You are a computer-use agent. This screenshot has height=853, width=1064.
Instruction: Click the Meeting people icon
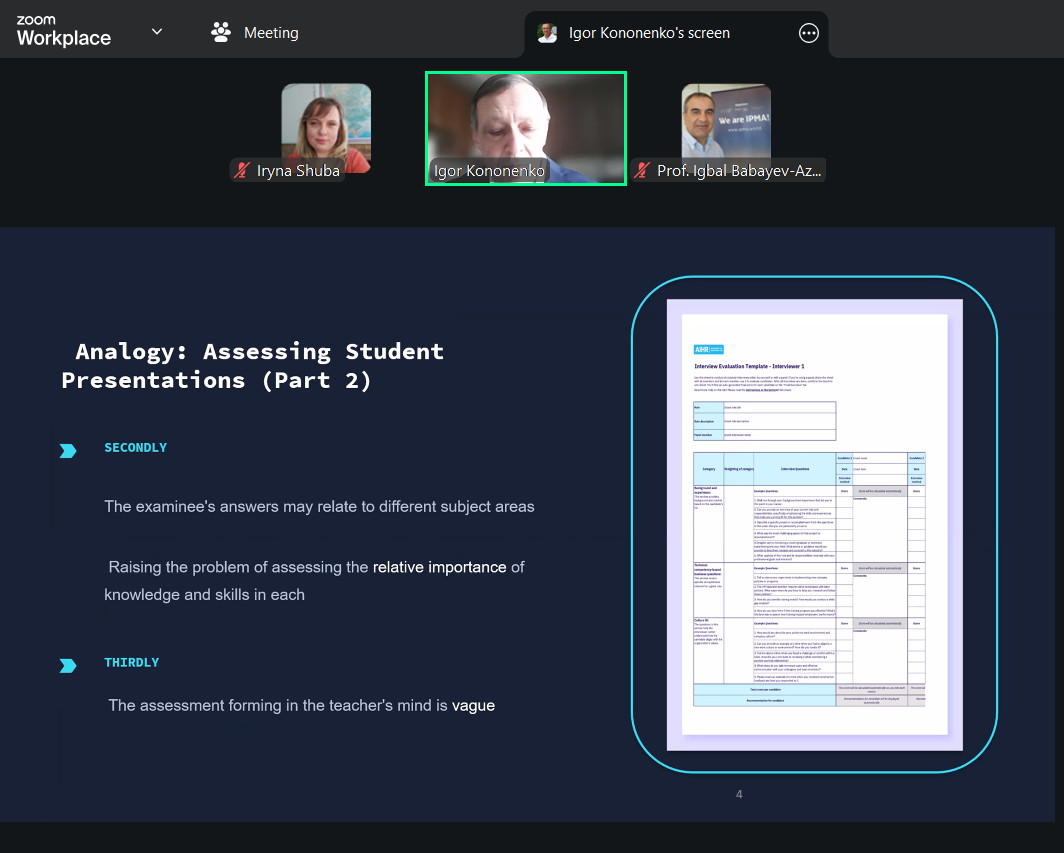click(x=221, y=33)
